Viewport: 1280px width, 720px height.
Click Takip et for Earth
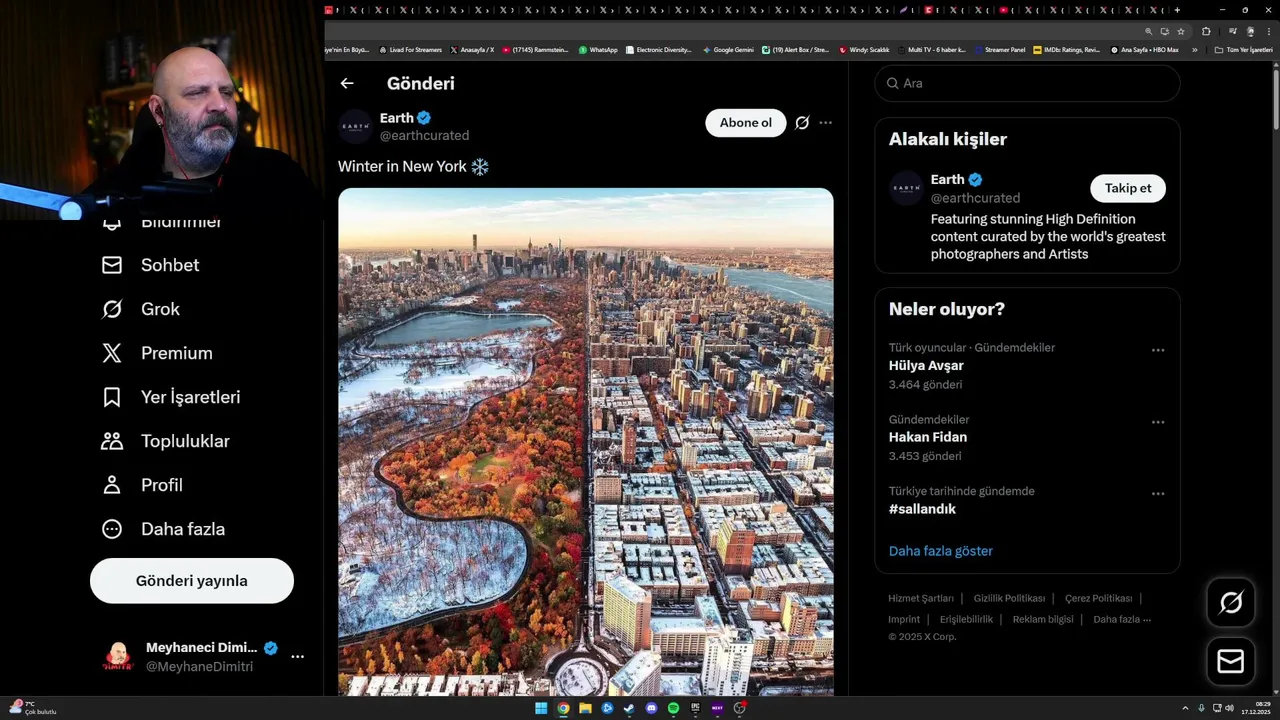click(1128, 188)
